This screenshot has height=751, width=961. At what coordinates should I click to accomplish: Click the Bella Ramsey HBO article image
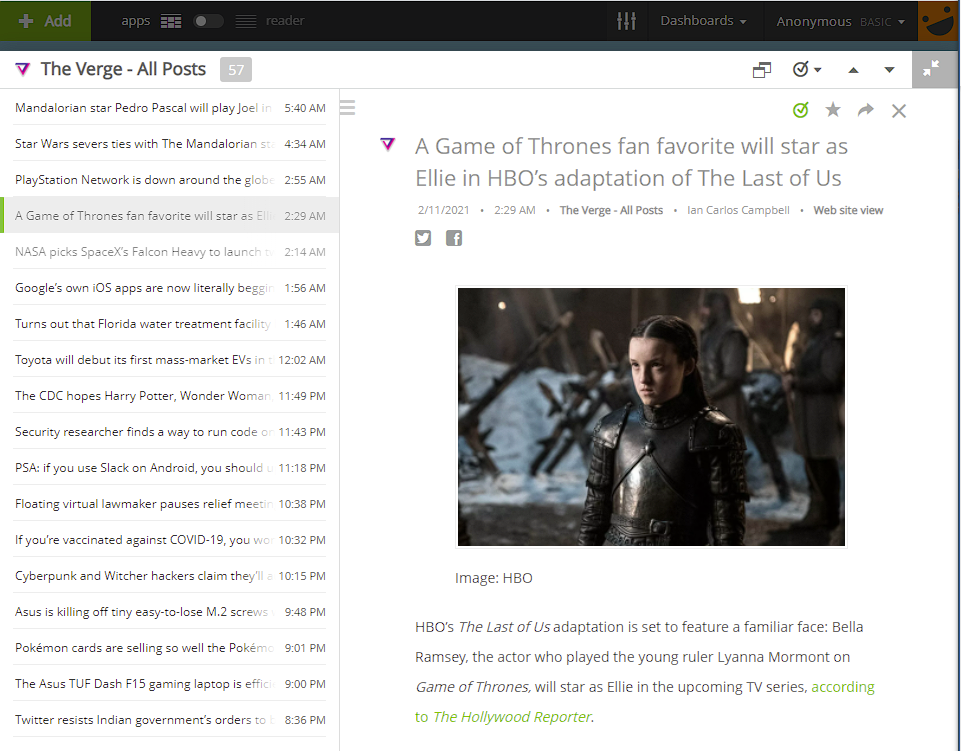click(x=651, y=417)
